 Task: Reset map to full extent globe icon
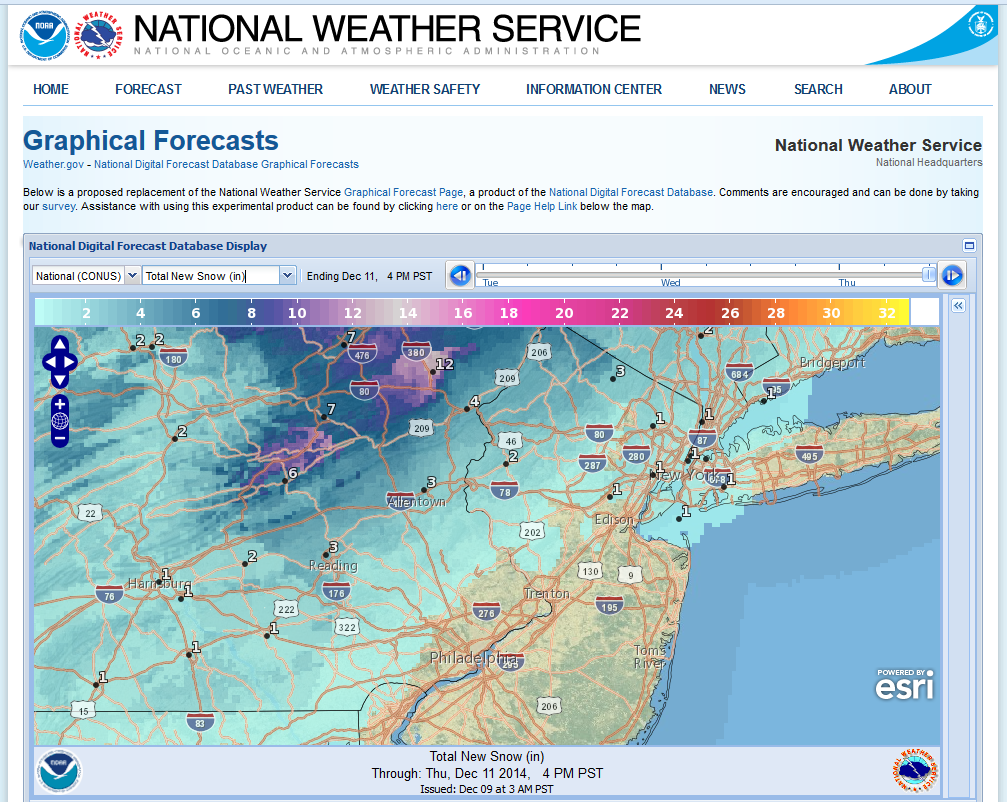click(60, 421)
